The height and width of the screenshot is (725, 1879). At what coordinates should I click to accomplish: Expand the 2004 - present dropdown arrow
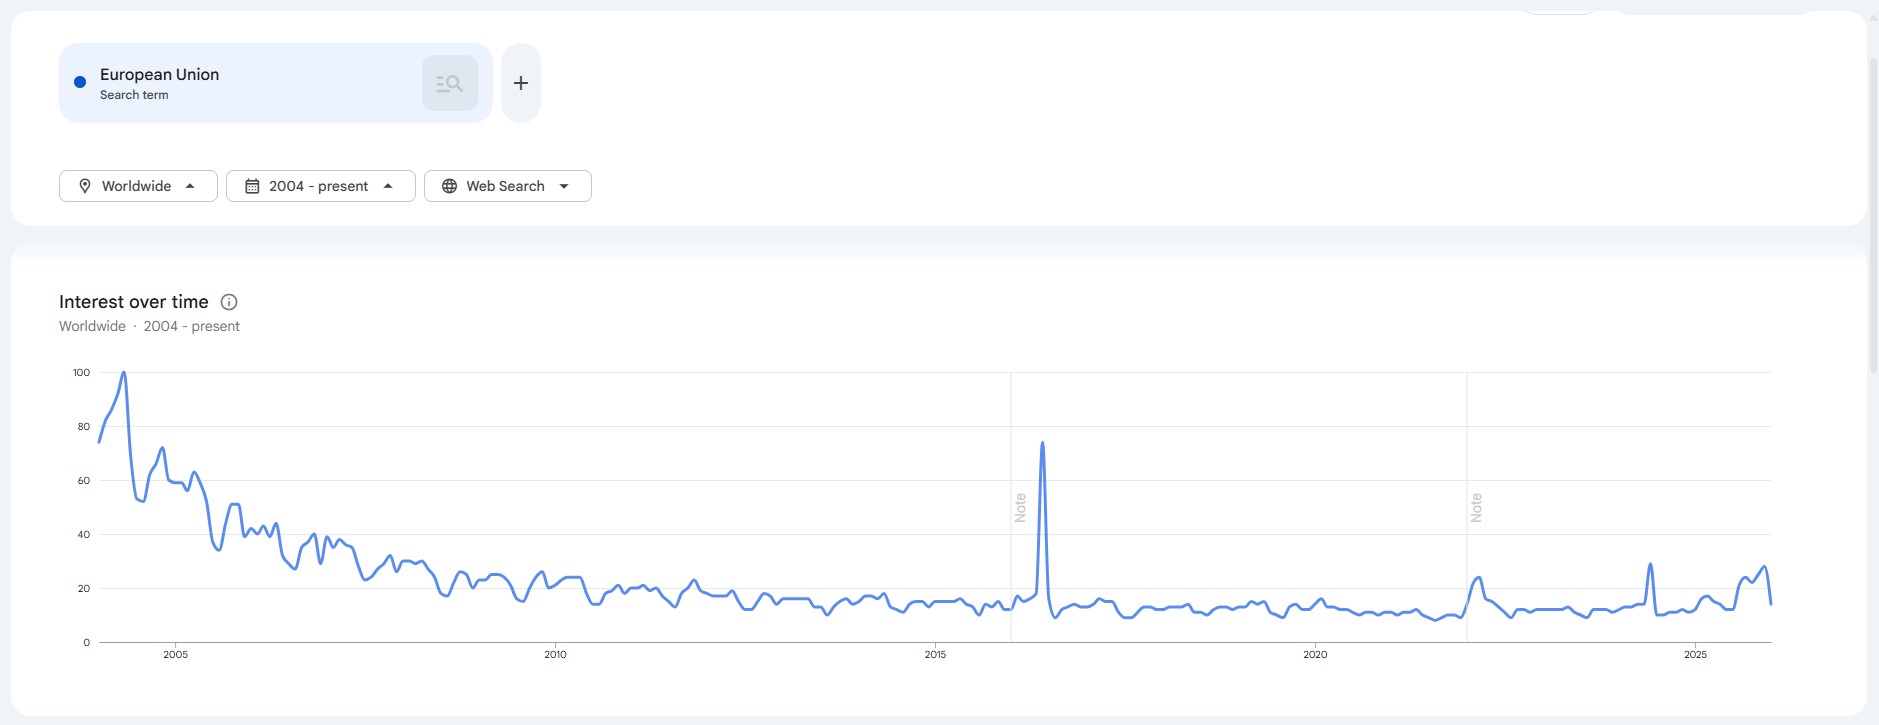(388, 186)
